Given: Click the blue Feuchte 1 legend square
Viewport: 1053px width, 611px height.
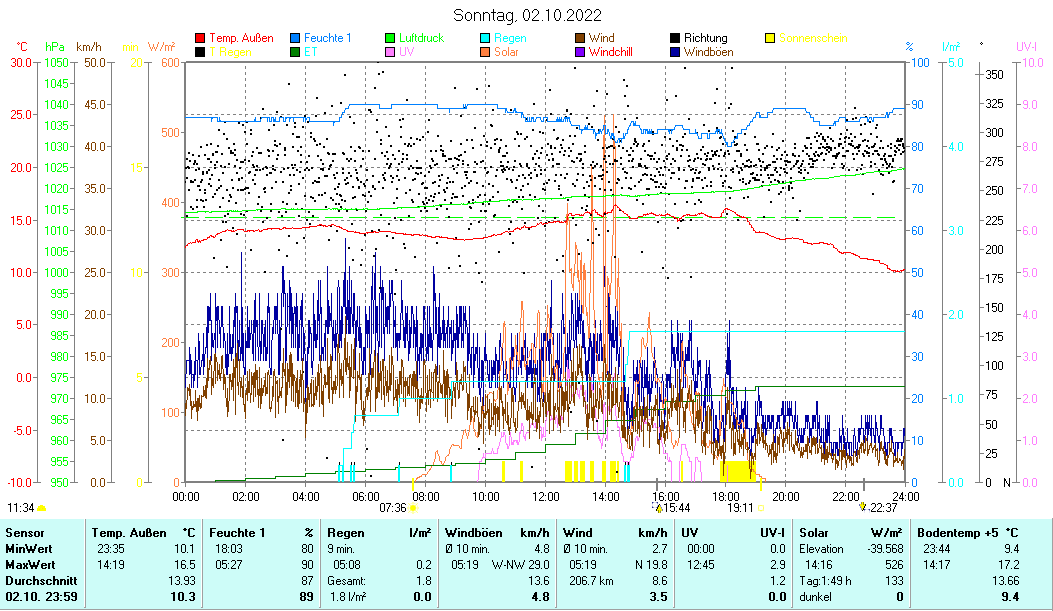Looking at the screenshot, I should point(296,38).
